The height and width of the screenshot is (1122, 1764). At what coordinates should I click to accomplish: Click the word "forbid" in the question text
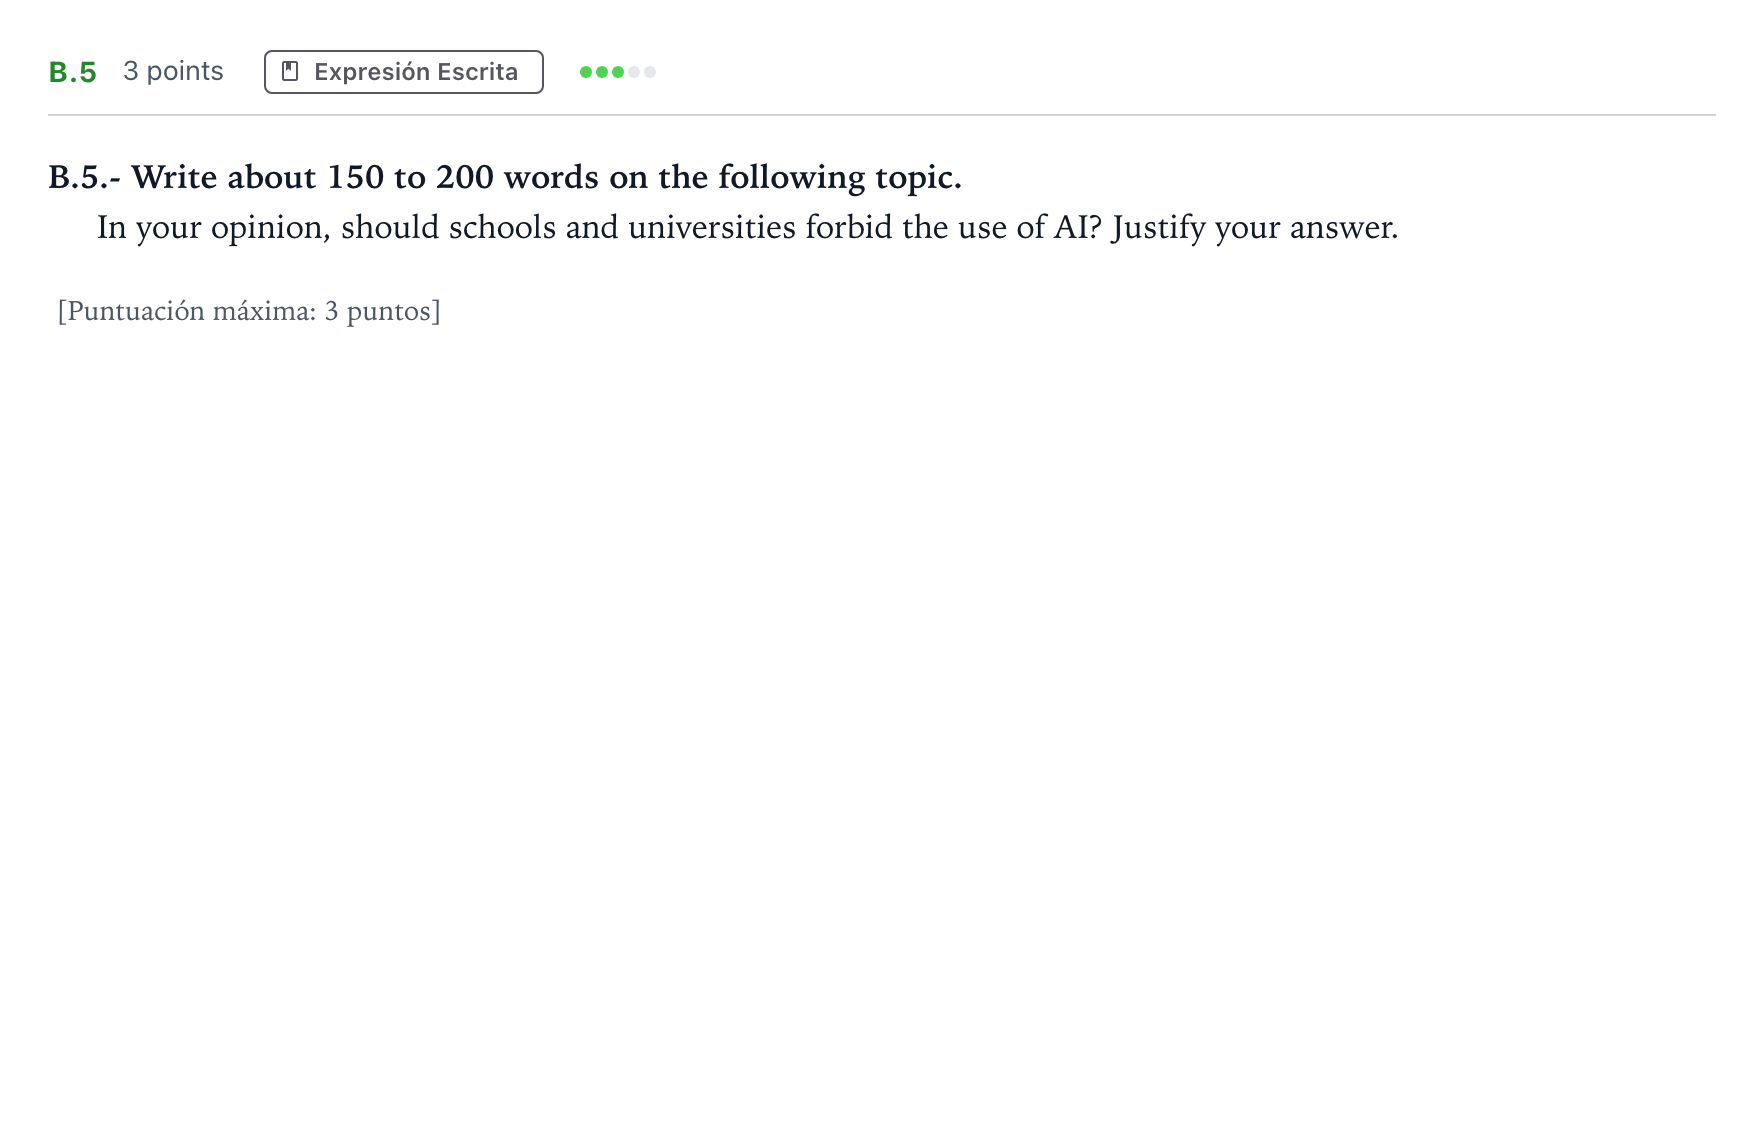tap(849, 227)
